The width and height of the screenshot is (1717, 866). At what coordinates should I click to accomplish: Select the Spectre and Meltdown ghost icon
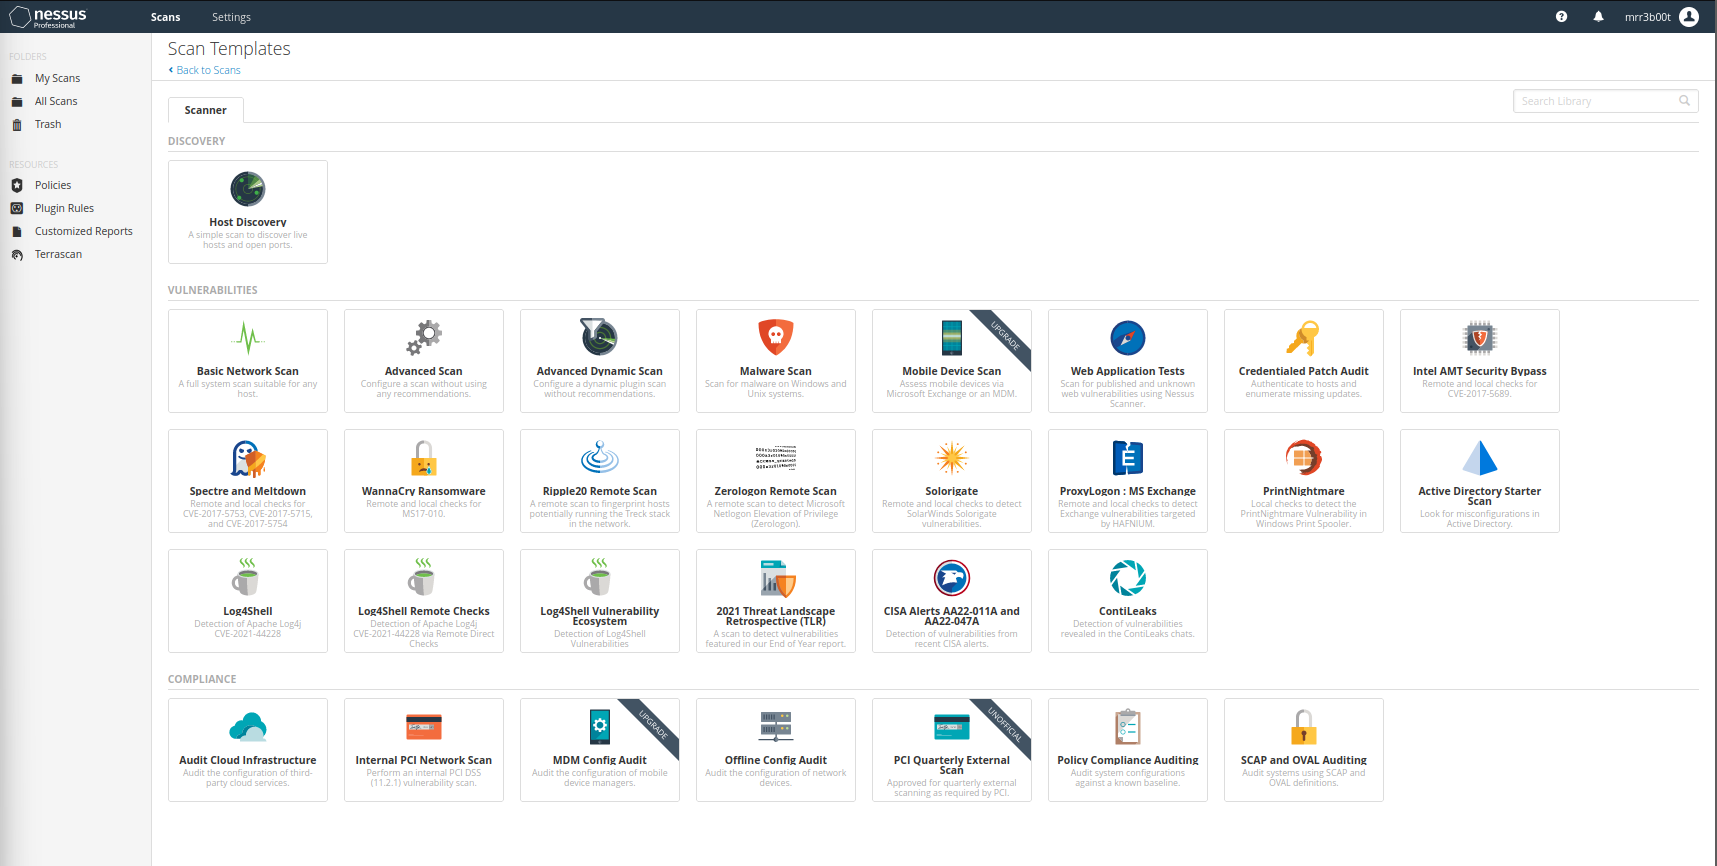(x=248, y=458)
